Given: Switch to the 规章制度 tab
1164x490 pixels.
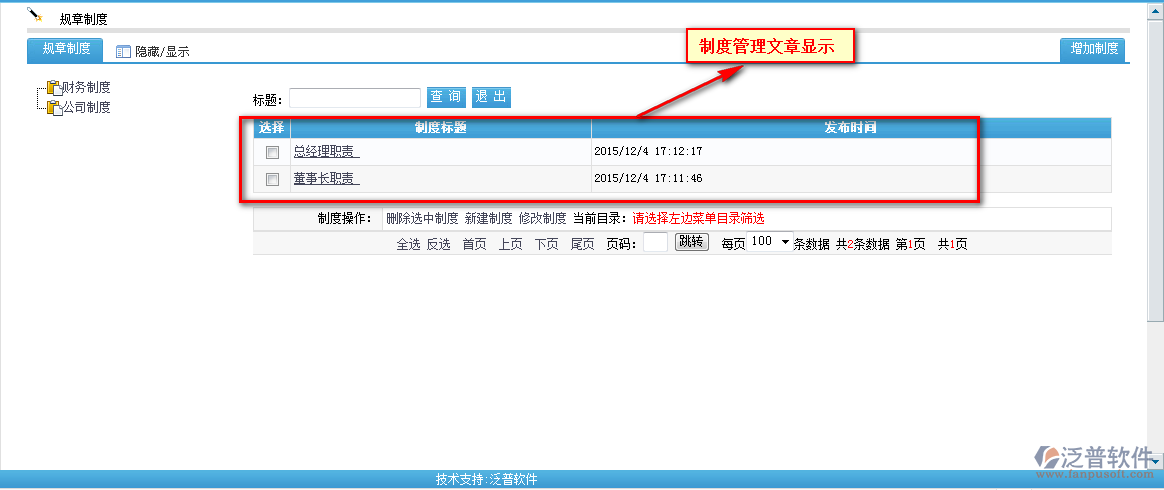Looking at the screenshot, I should tap(66, 49).
